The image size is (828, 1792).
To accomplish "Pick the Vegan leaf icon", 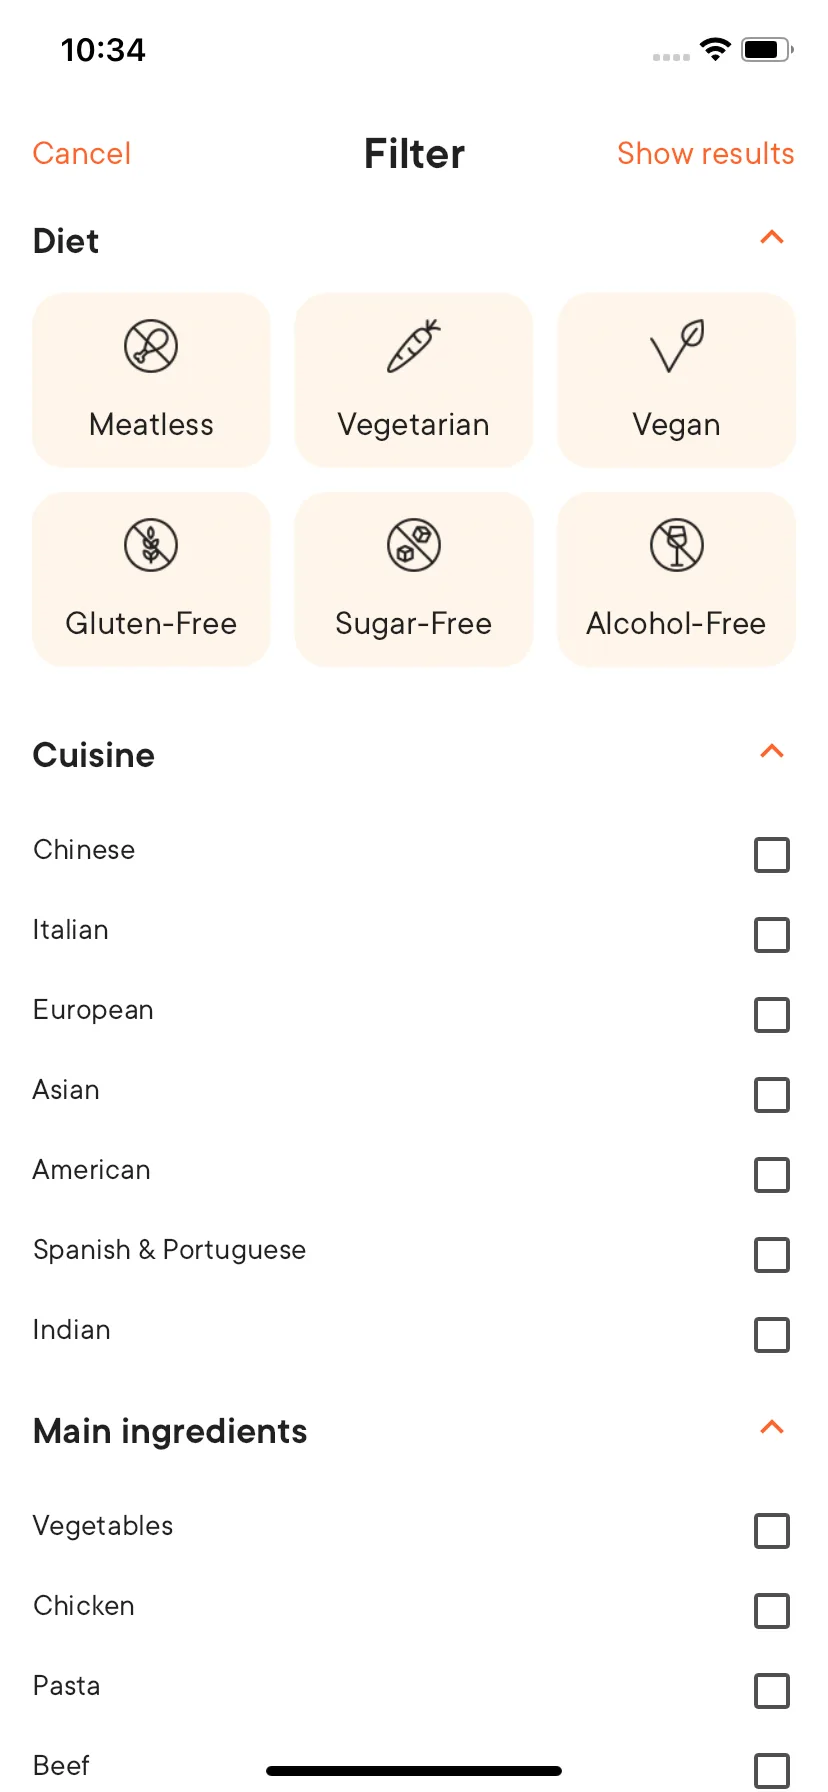I will [677, 346].
